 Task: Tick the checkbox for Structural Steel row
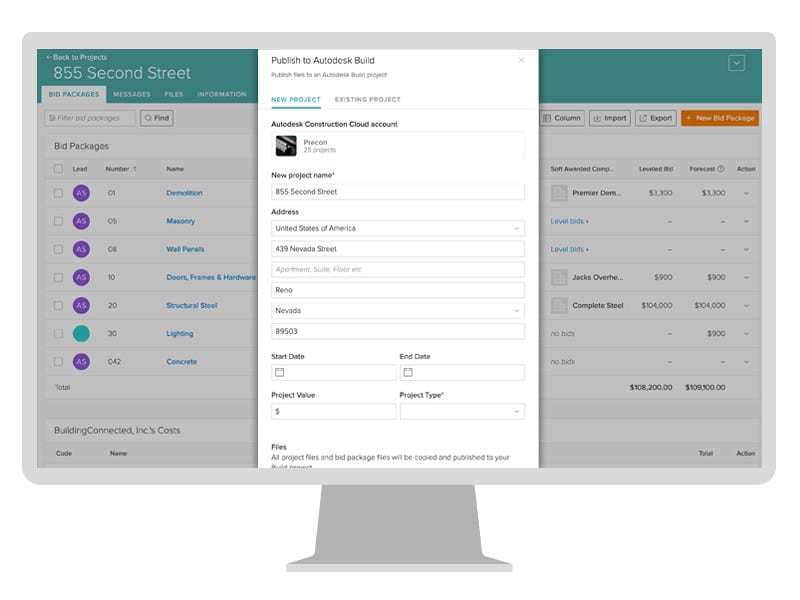(x=58, y=305)
